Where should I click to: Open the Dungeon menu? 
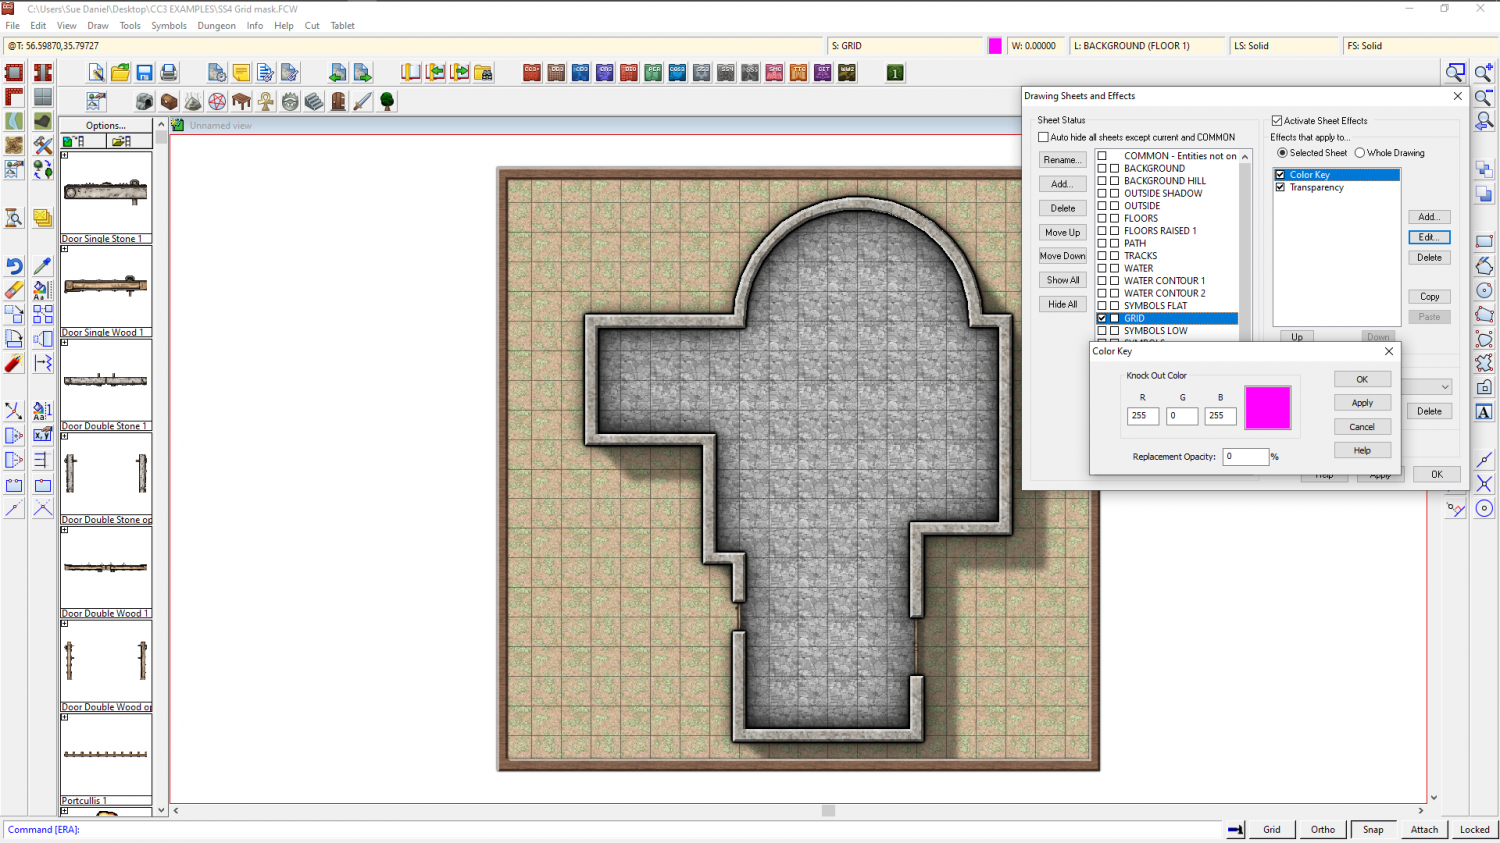coord(216,26)
